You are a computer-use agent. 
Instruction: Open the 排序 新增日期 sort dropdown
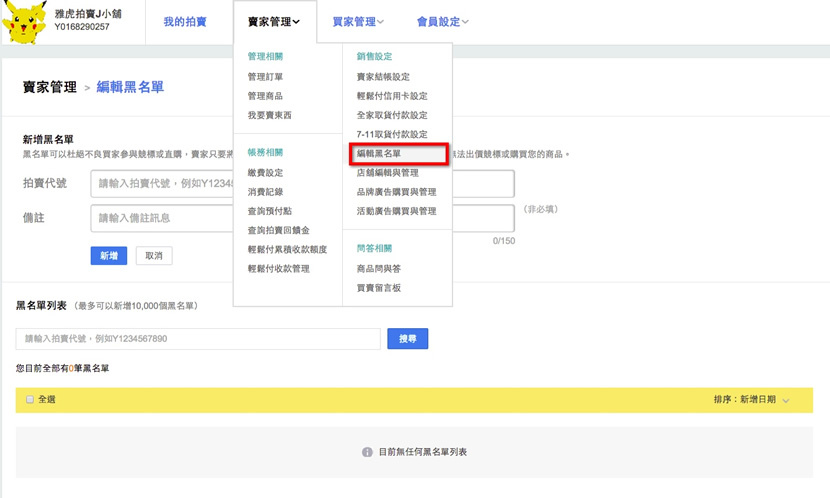(x=751, y=399)
